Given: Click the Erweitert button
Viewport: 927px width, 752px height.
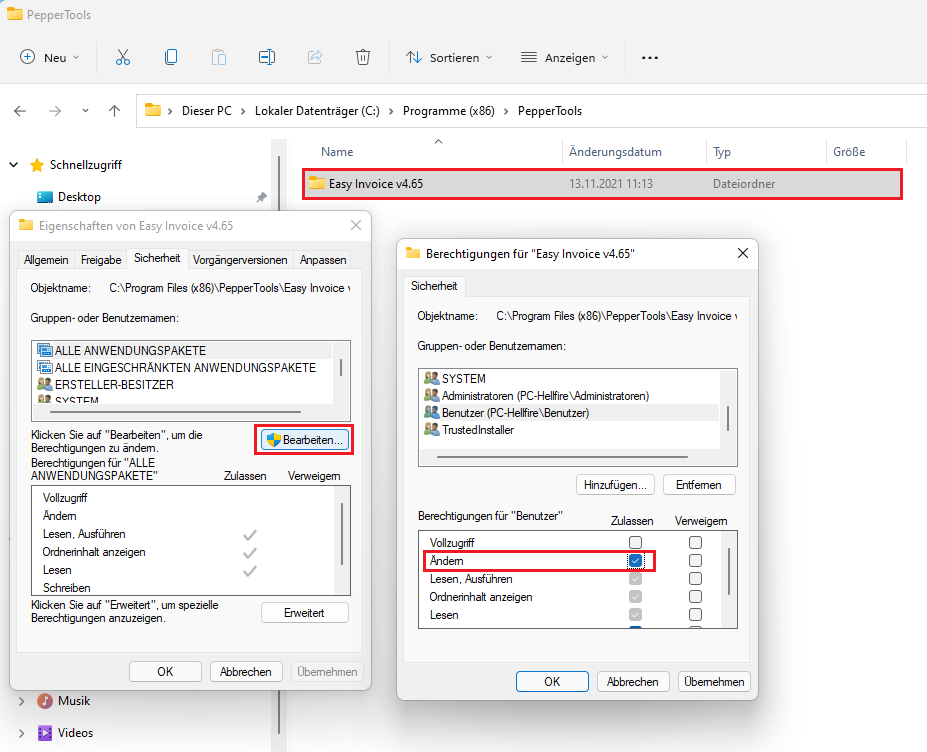Looking at the screenshot, I should 304,613.
